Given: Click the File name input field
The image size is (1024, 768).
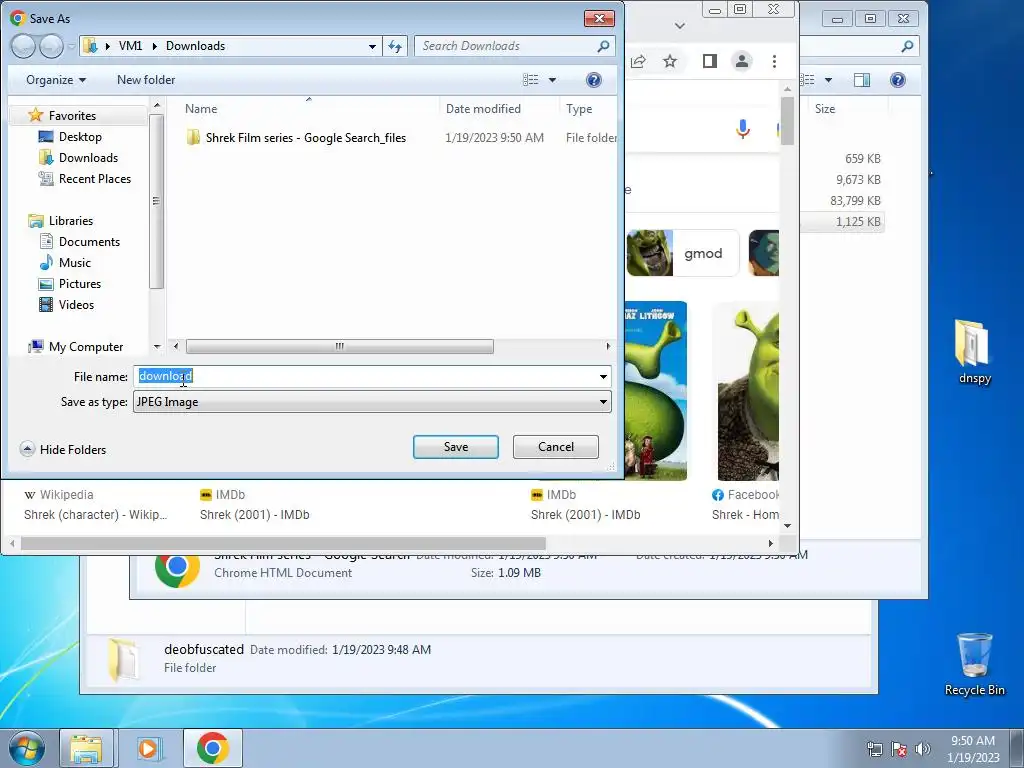Looking at the screenshot, I should coord(364,376).
